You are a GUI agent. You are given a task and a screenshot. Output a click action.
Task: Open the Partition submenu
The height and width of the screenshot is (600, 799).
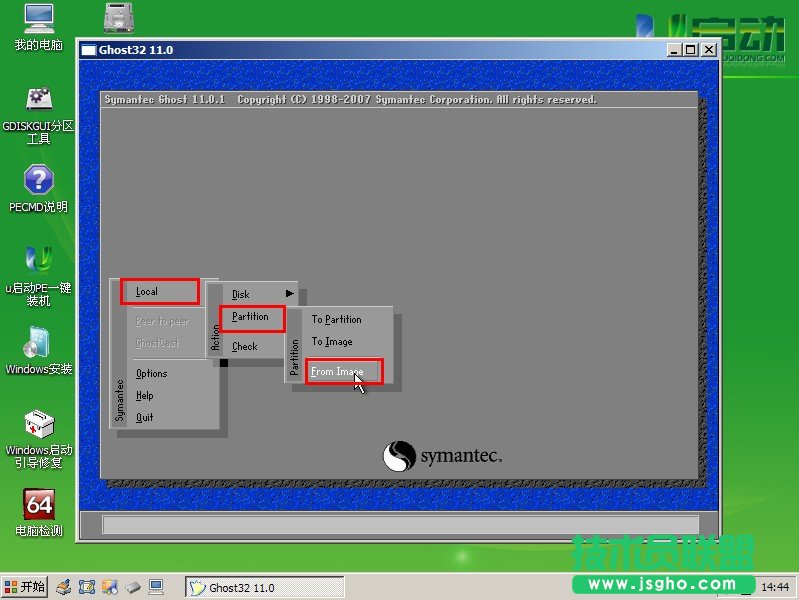(x=251, y=317)
